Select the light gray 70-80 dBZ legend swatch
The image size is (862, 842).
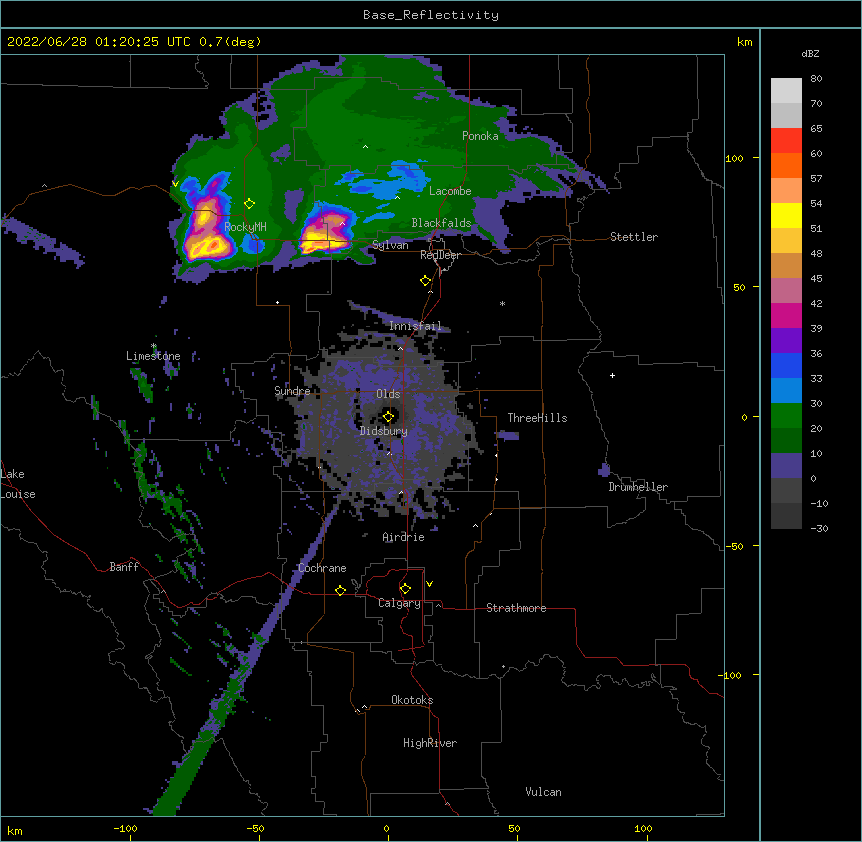786,91
